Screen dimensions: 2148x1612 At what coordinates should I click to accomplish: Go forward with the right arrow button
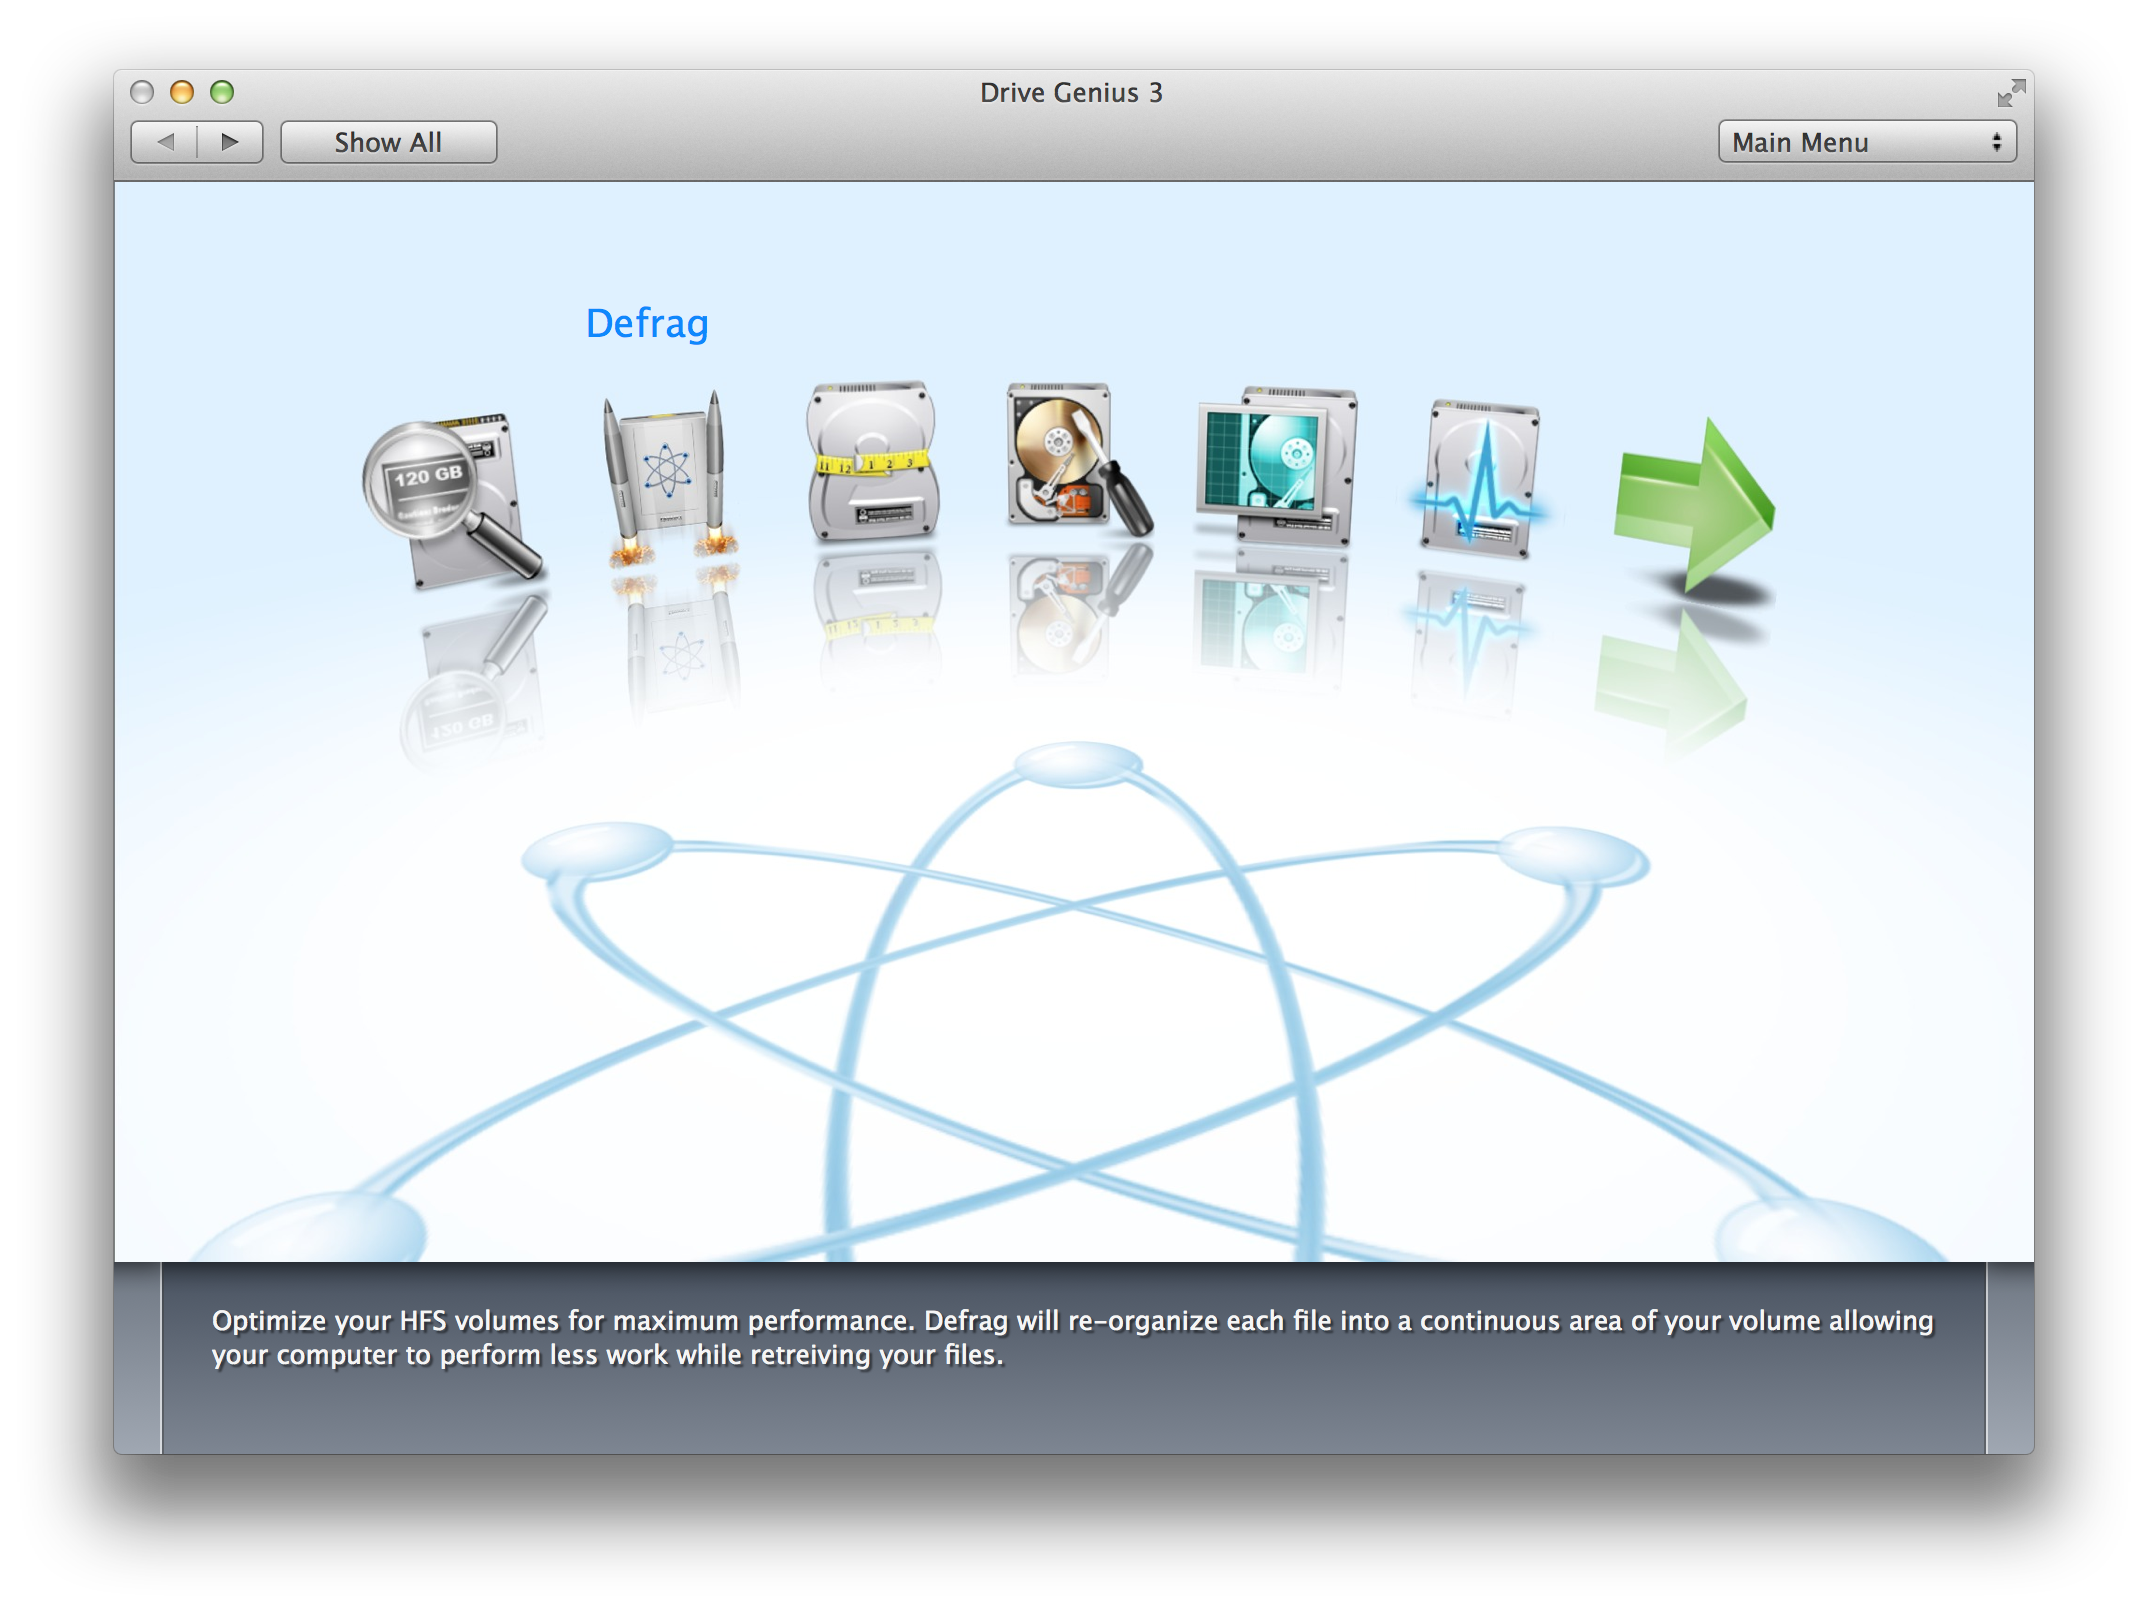(x=230, y=142)
